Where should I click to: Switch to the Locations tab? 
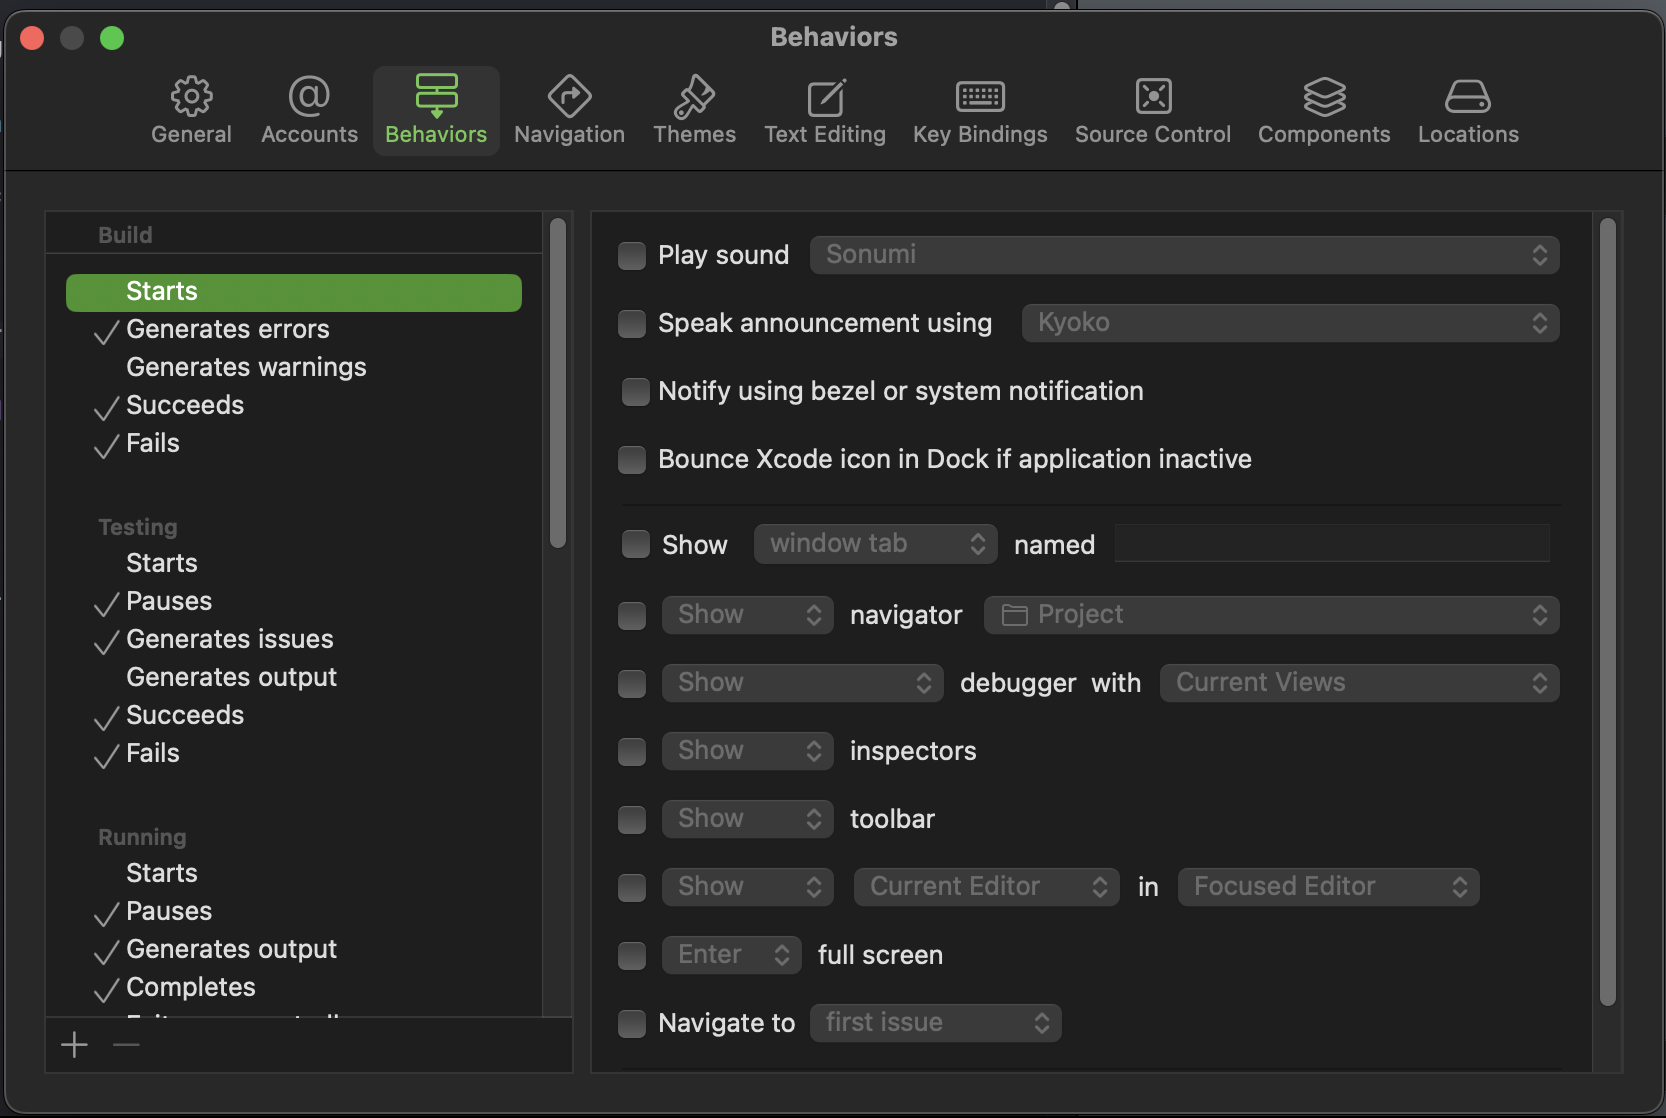1467,110
